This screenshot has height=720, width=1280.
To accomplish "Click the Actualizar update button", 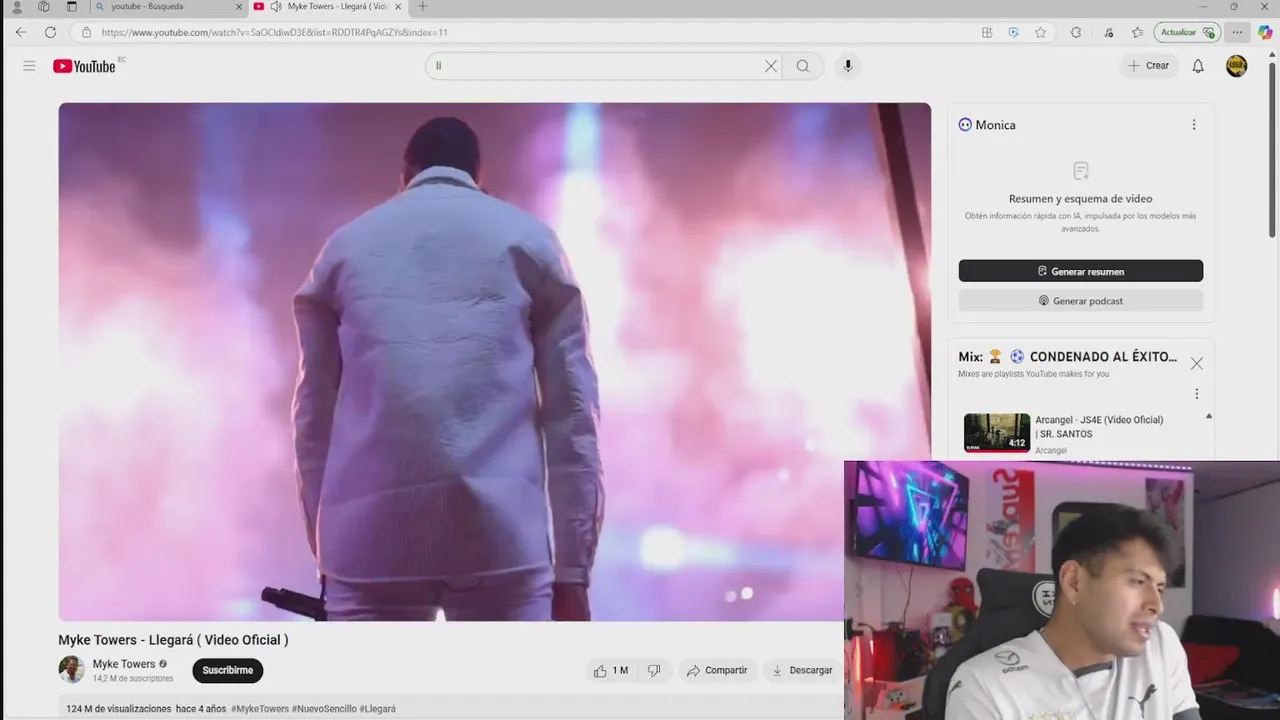I will point(1187,32).
